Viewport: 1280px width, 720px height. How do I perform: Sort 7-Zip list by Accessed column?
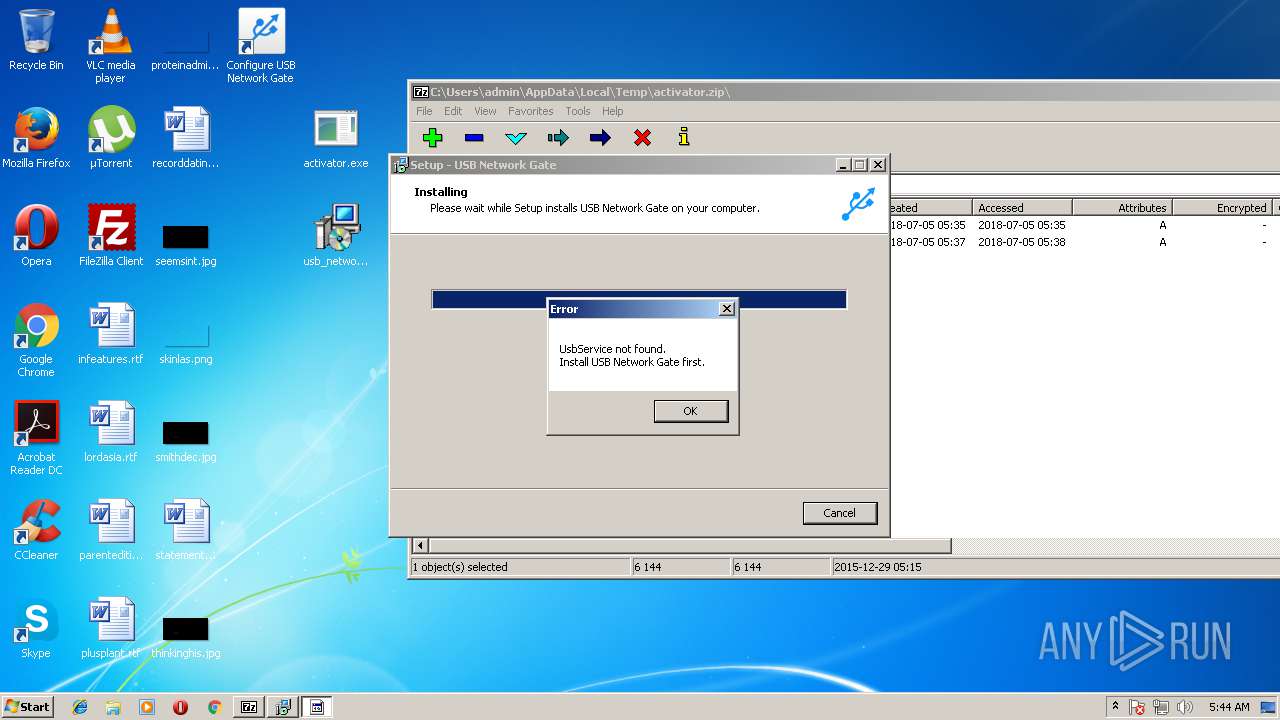coord(1022,208)
